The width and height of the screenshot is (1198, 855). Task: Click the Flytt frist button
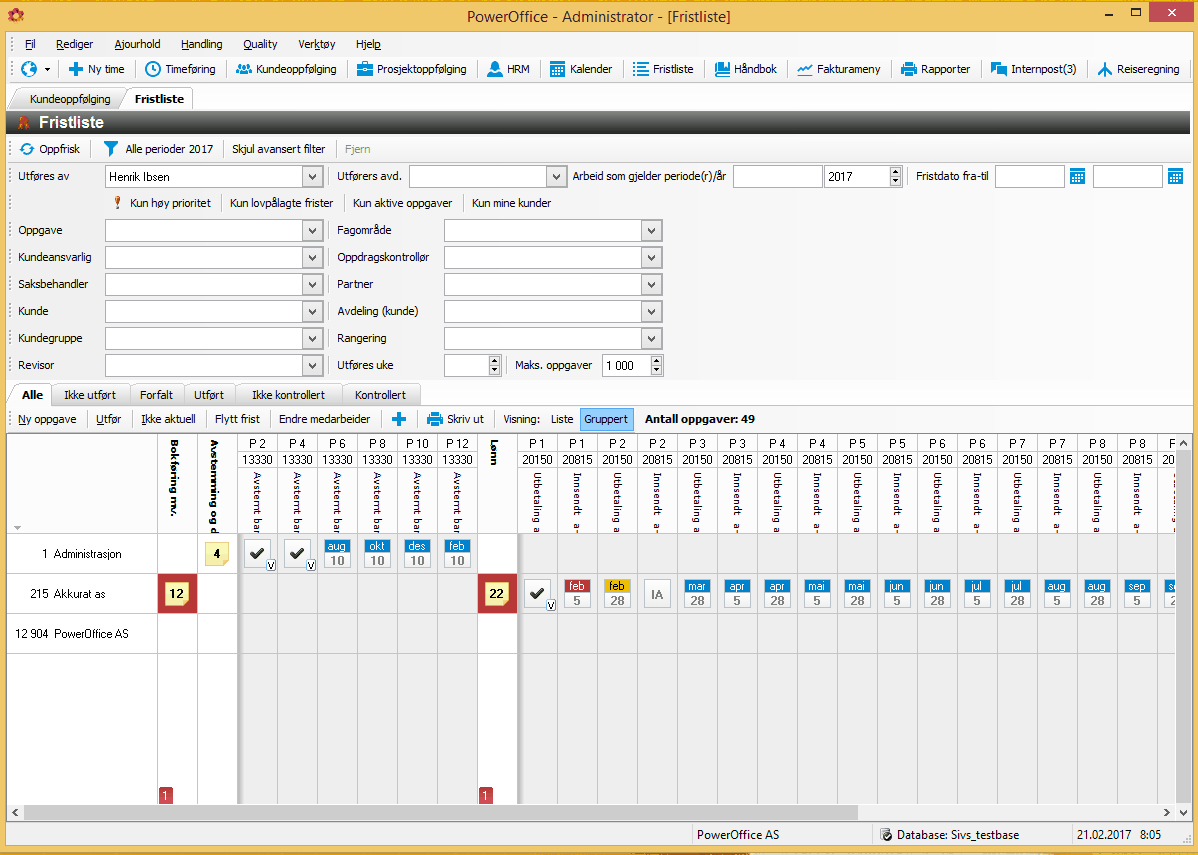pyautogui.click(x=238, y=419)
